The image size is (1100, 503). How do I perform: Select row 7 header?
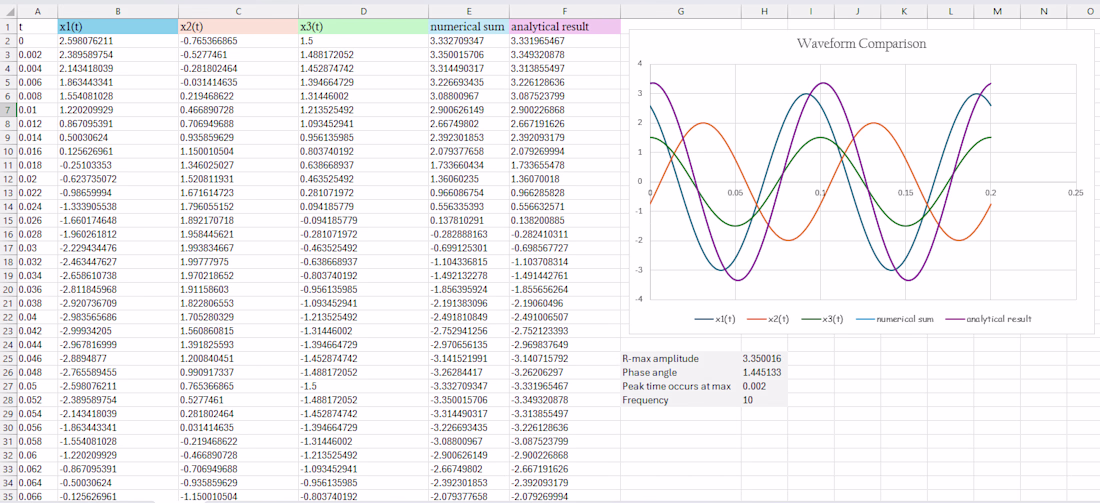[8, 111]
